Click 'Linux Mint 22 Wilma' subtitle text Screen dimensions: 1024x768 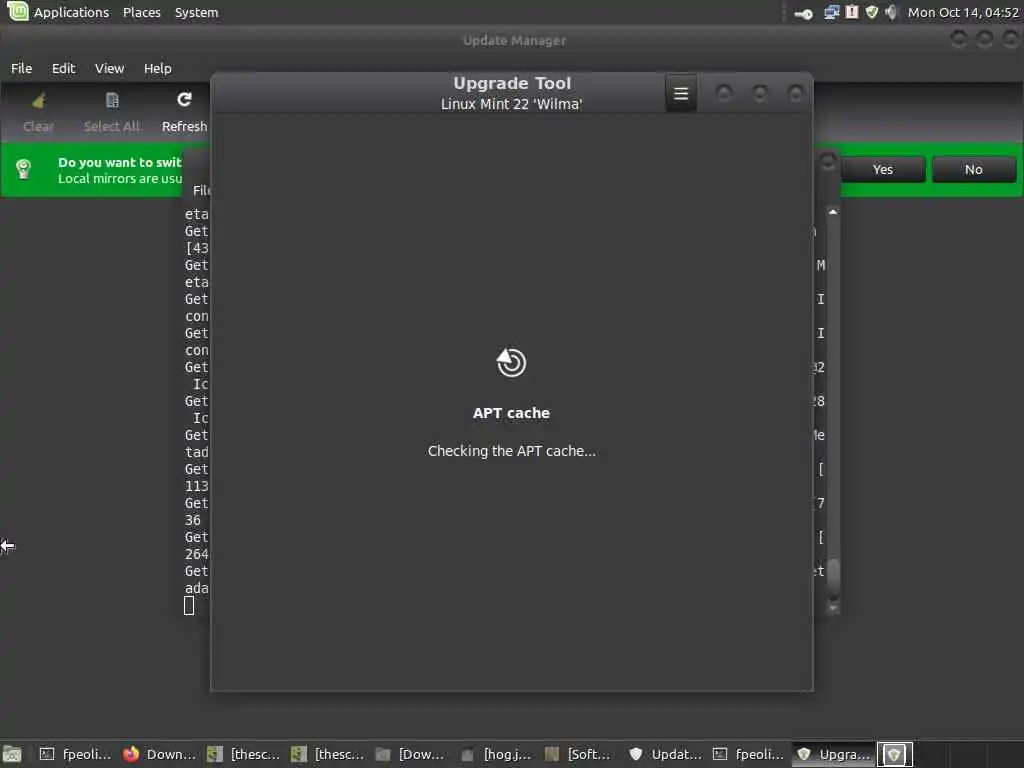click(x=511, y=104)
